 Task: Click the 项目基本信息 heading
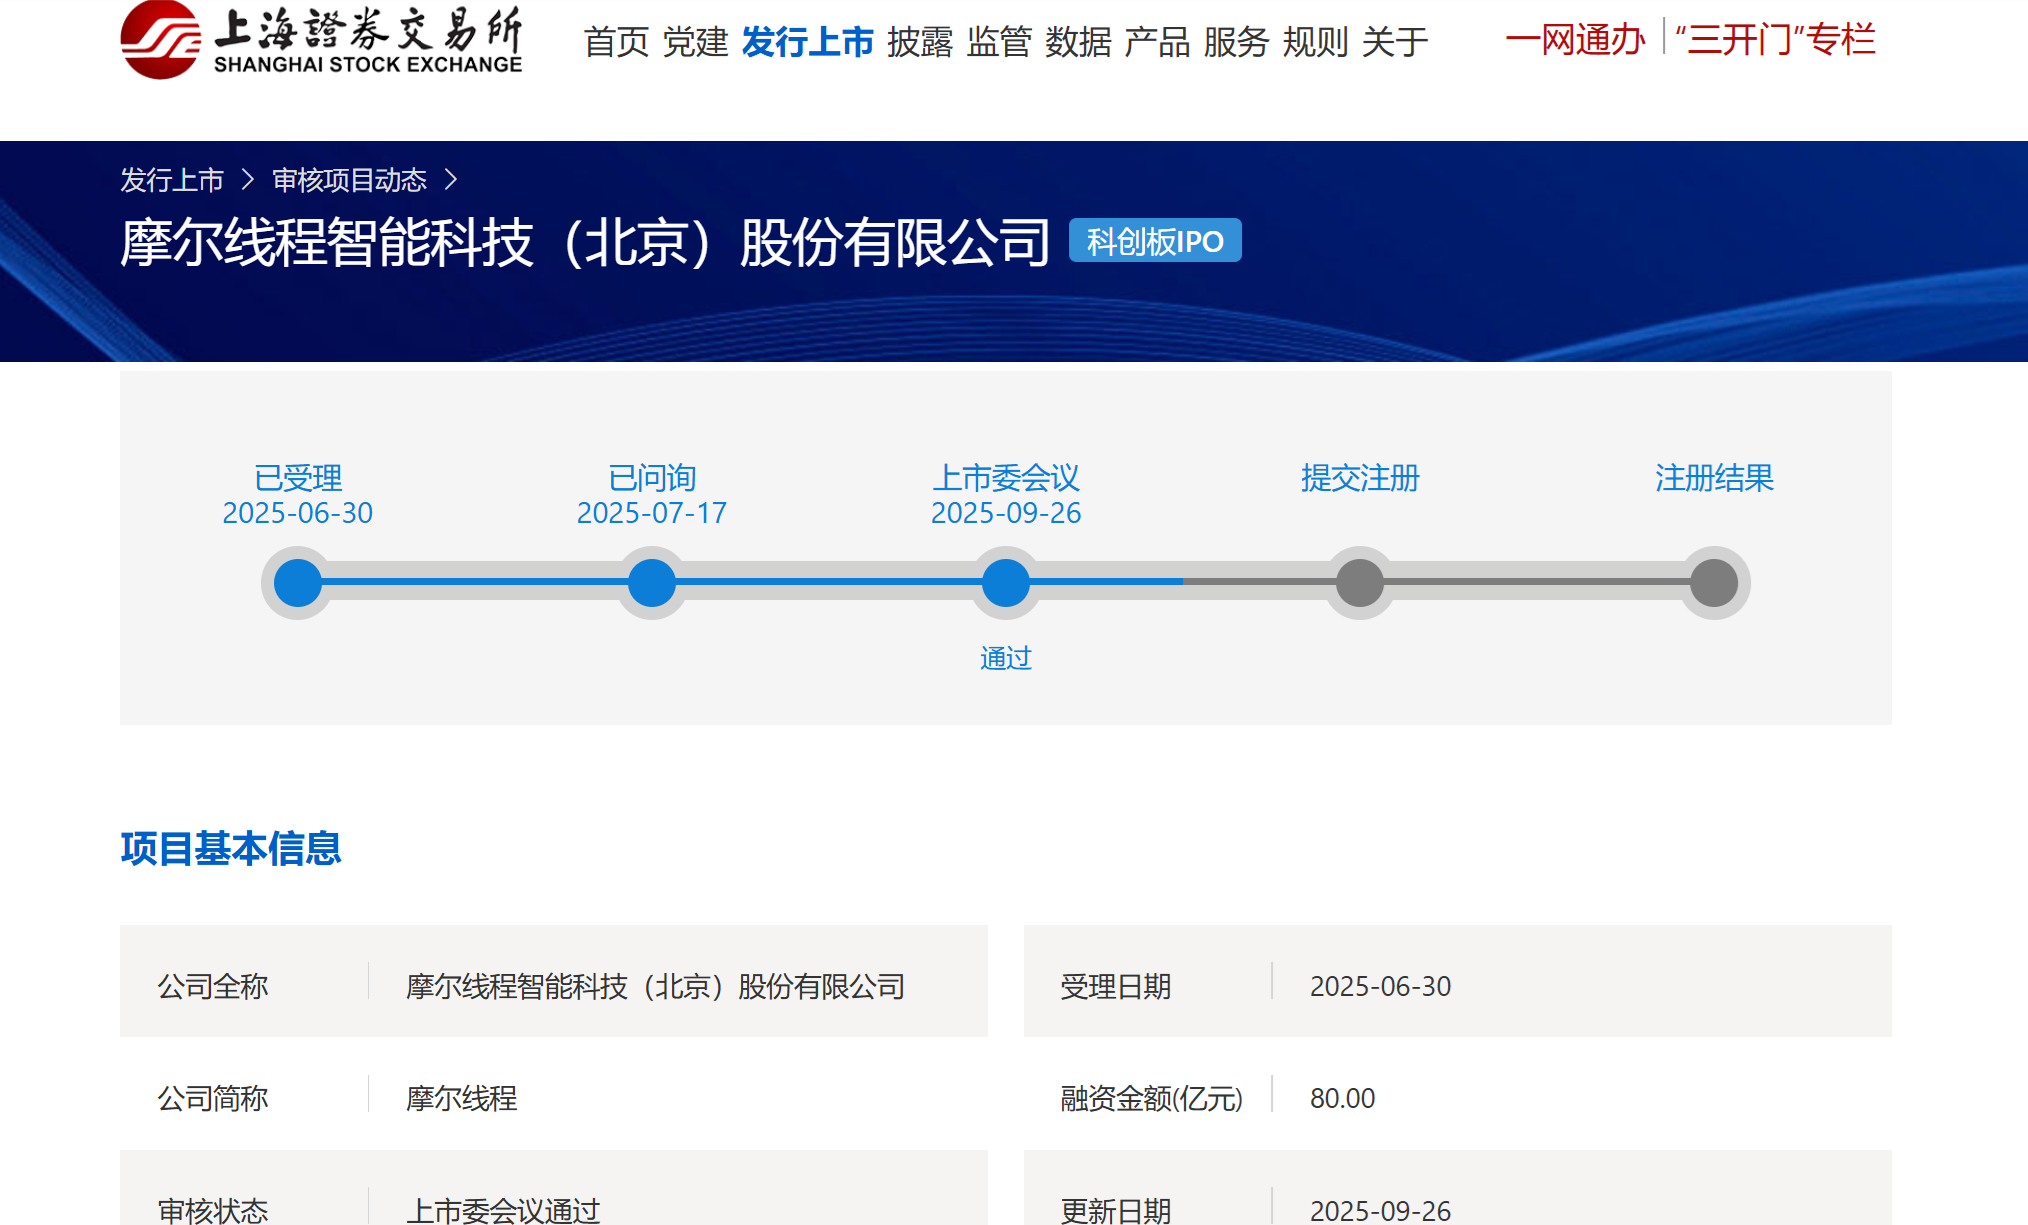pyautogui.click(x=231, y=849)
